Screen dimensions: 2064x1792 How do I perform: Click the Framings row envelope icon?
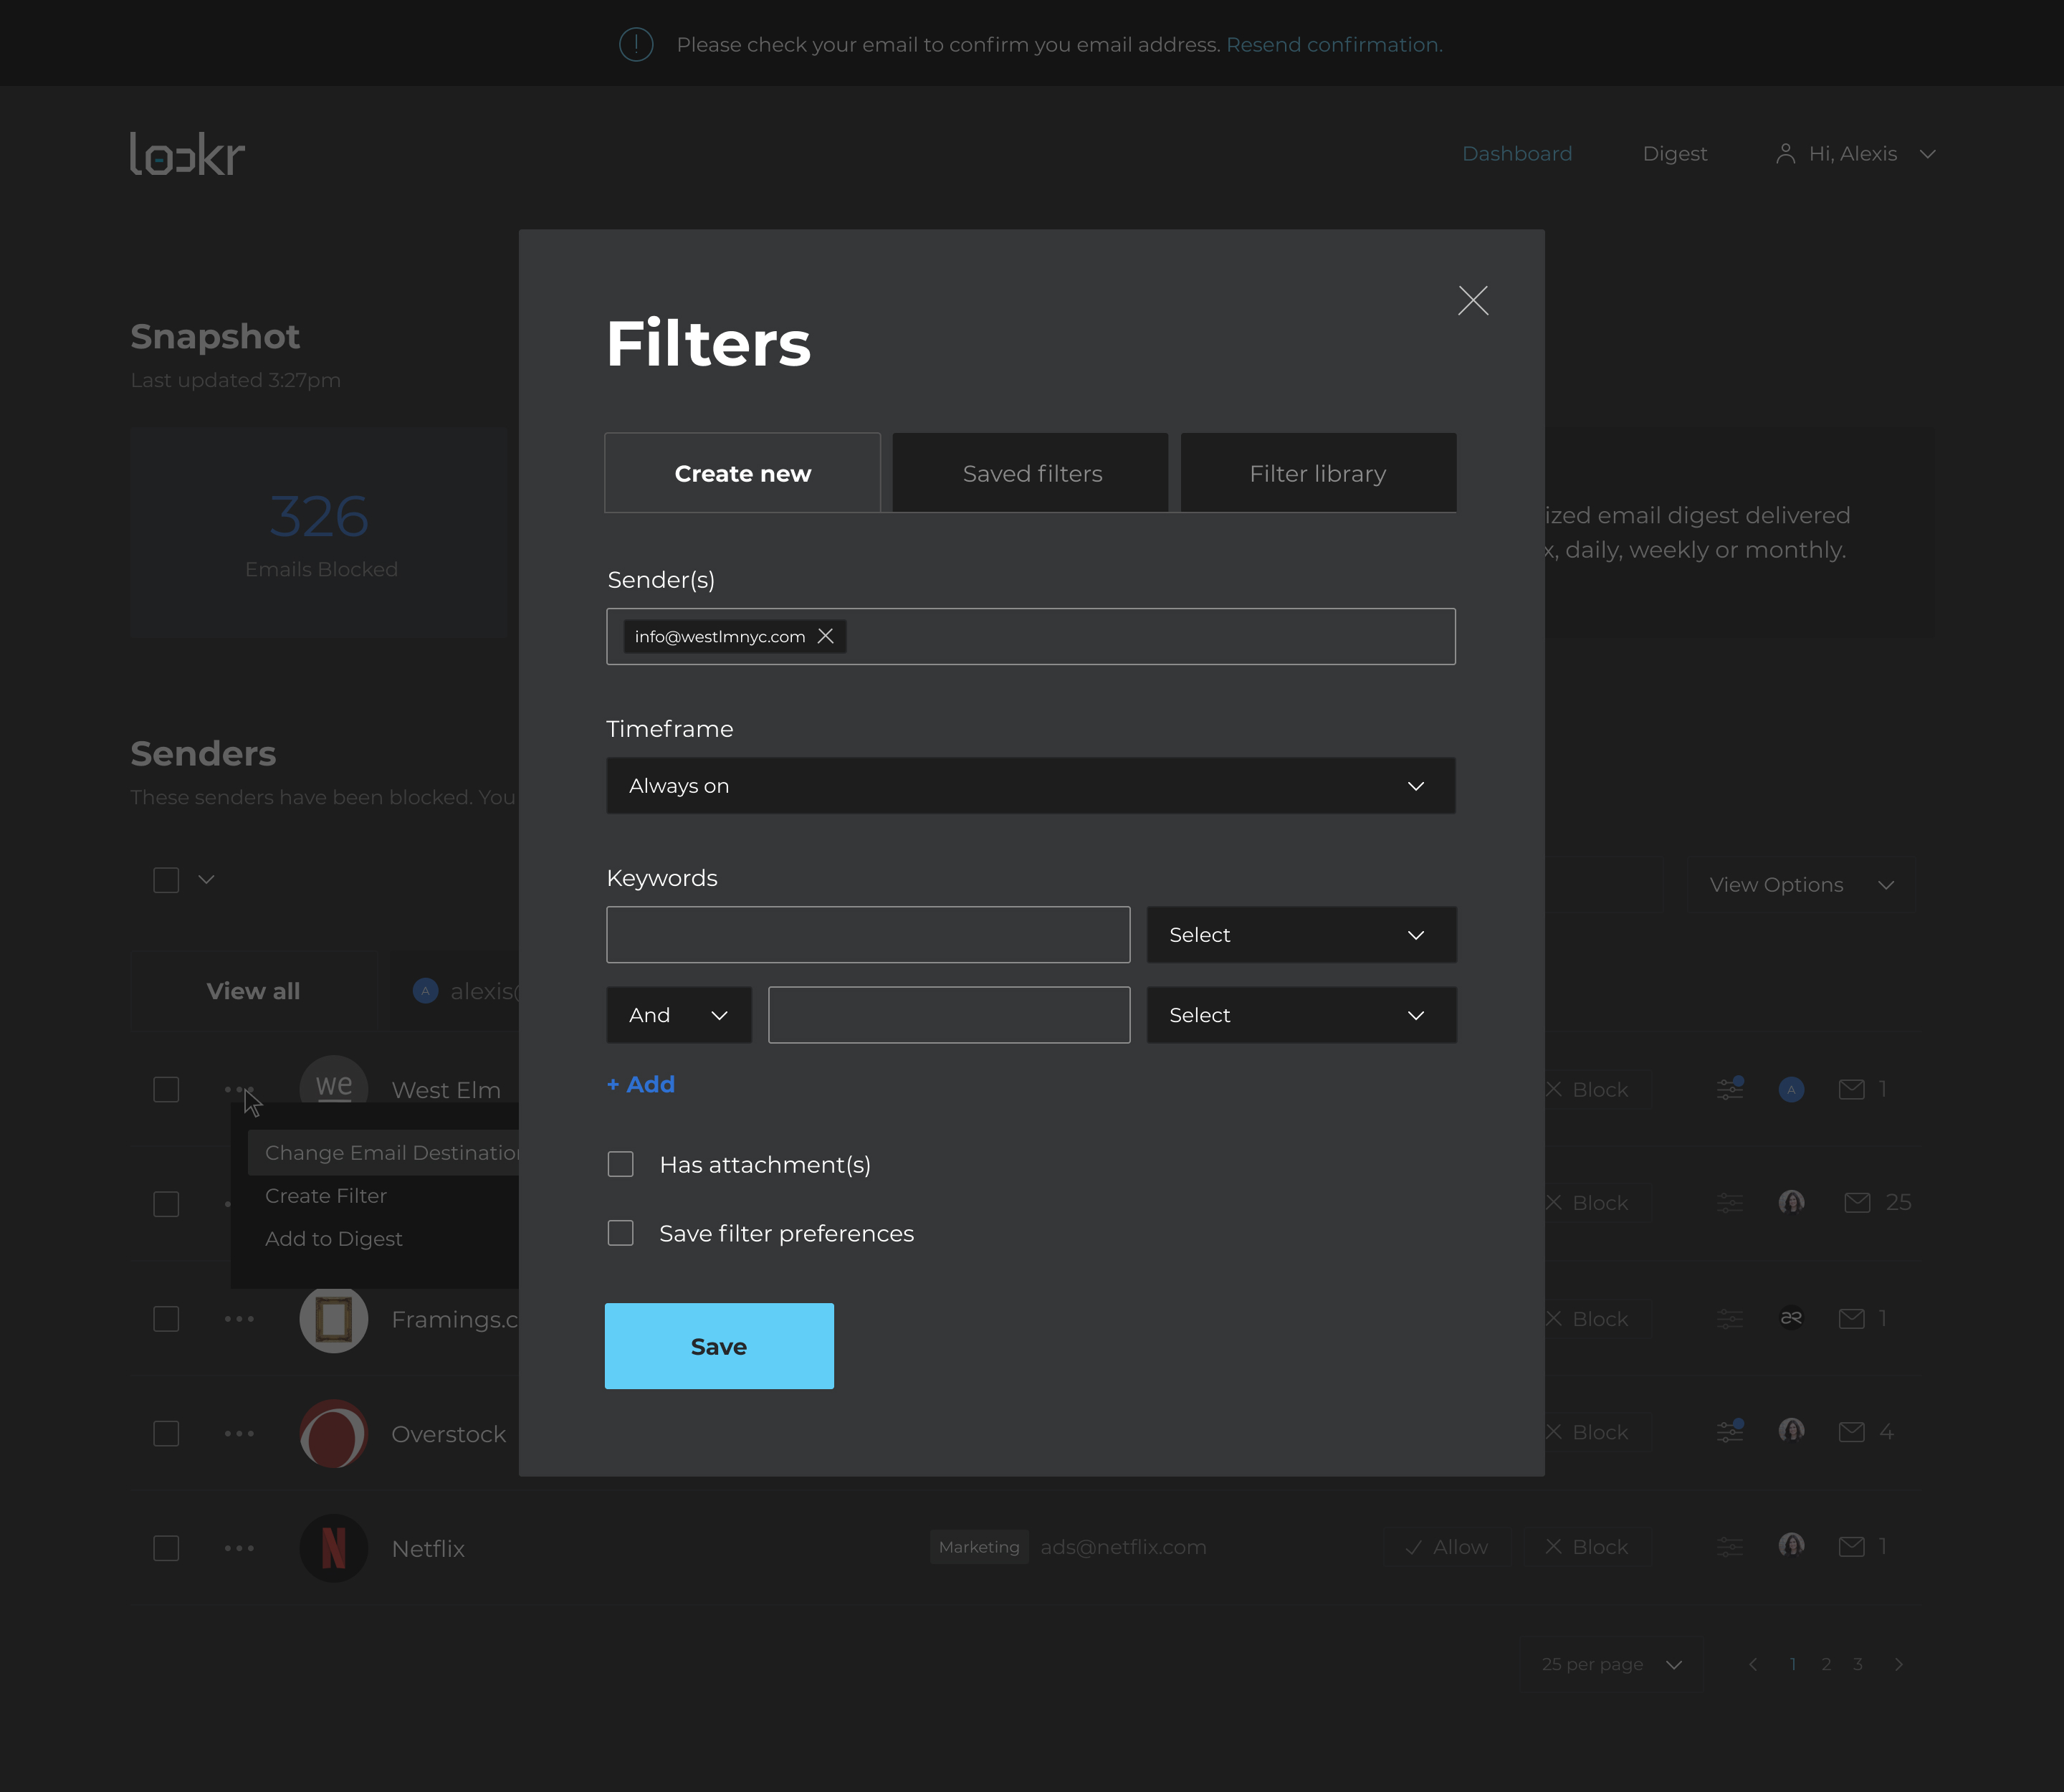click(1852, 1319)
